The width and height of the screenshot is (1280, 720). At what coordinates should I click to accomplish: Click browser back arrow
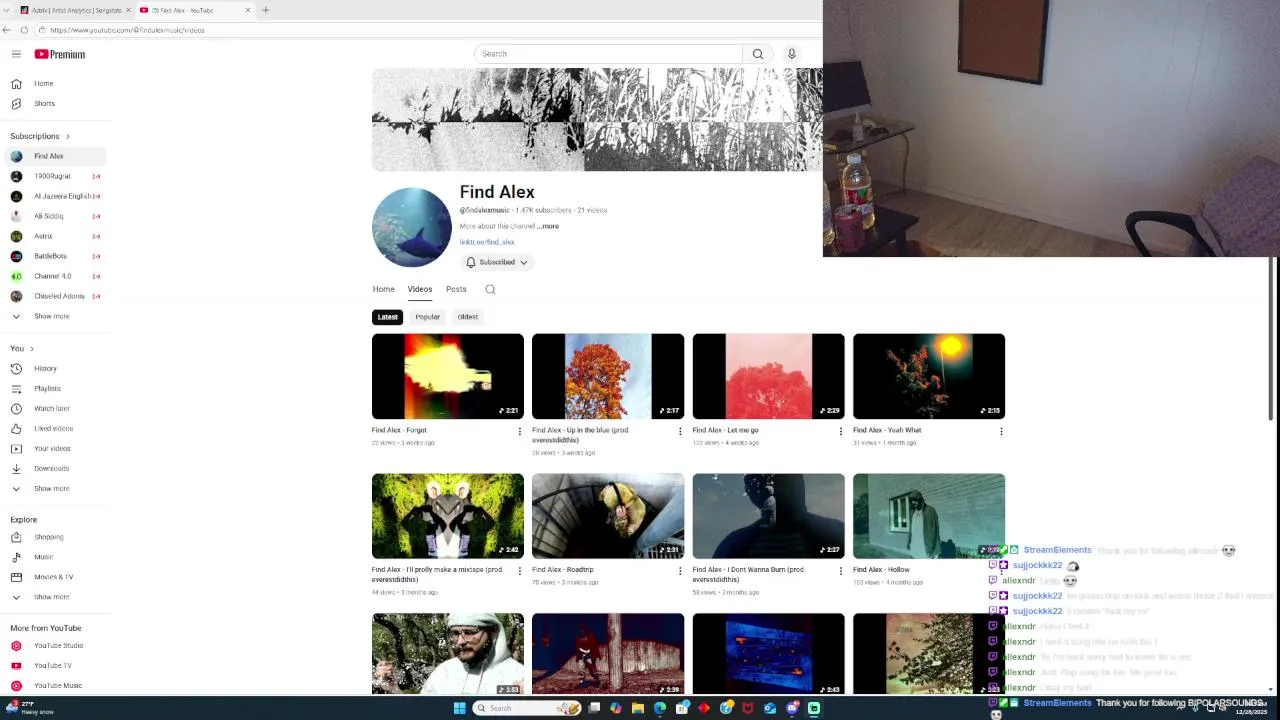pyautogui.click(x=8, y=30)
